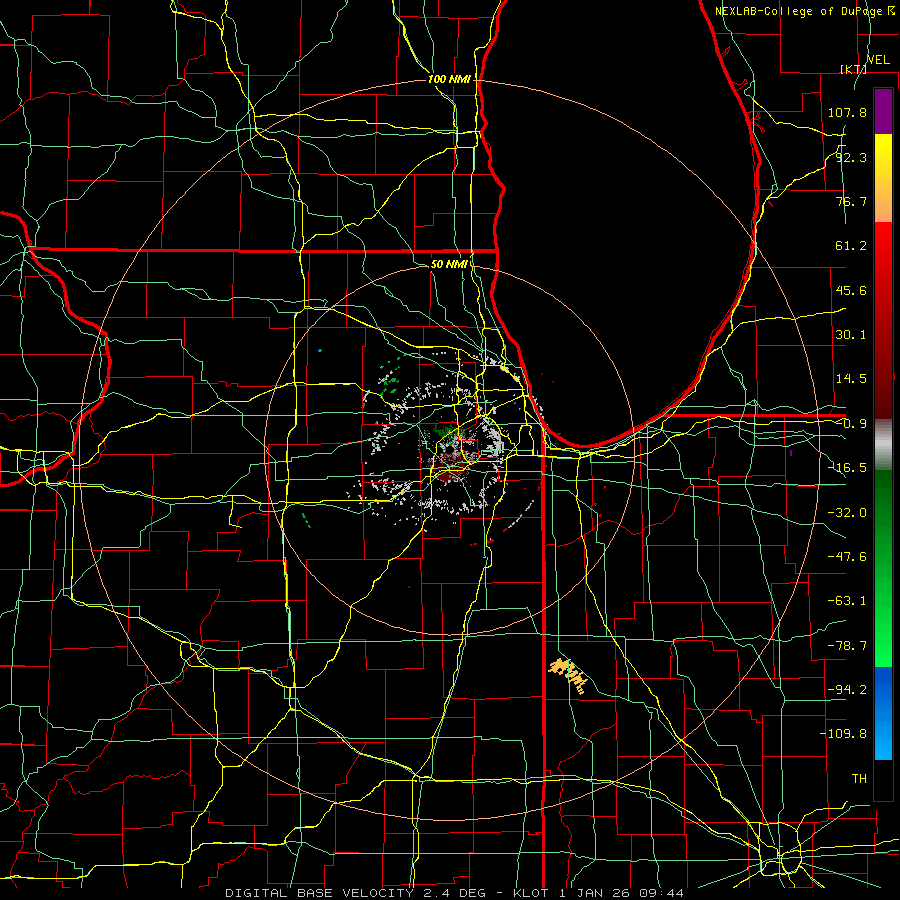The width and height of the screenshot is (900, 900).
Task: Click the 45.6 velocity scale value
Action: click(851, 290)
